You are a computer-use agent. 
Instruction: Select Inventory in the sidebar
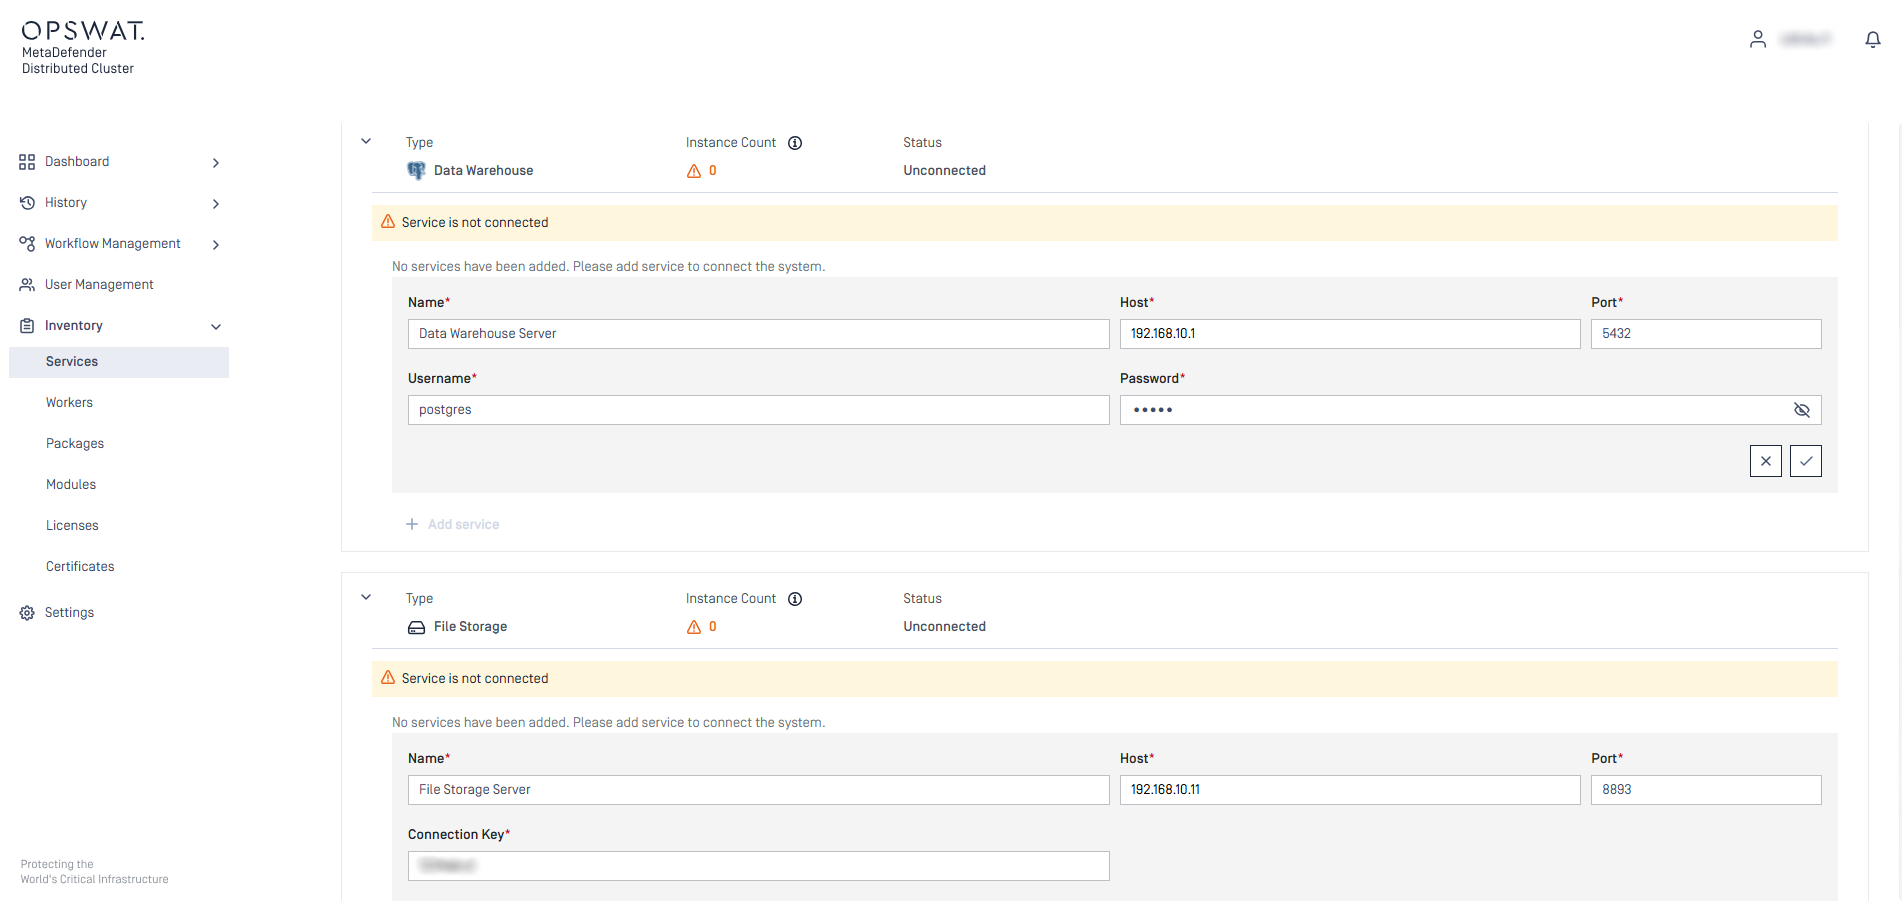click(119, 326)
